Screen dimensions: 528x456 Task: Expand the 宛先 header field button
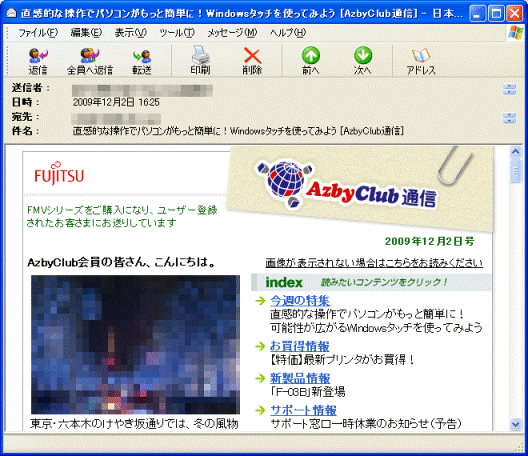coord(509,118)
